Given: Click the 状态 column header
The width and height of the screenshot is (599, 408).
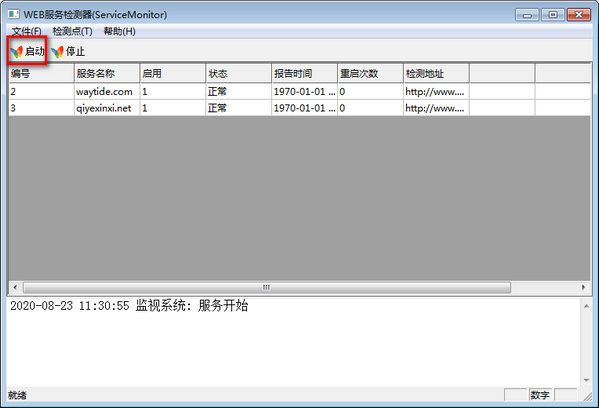Looking at the screenshot, I should [238, 73].
